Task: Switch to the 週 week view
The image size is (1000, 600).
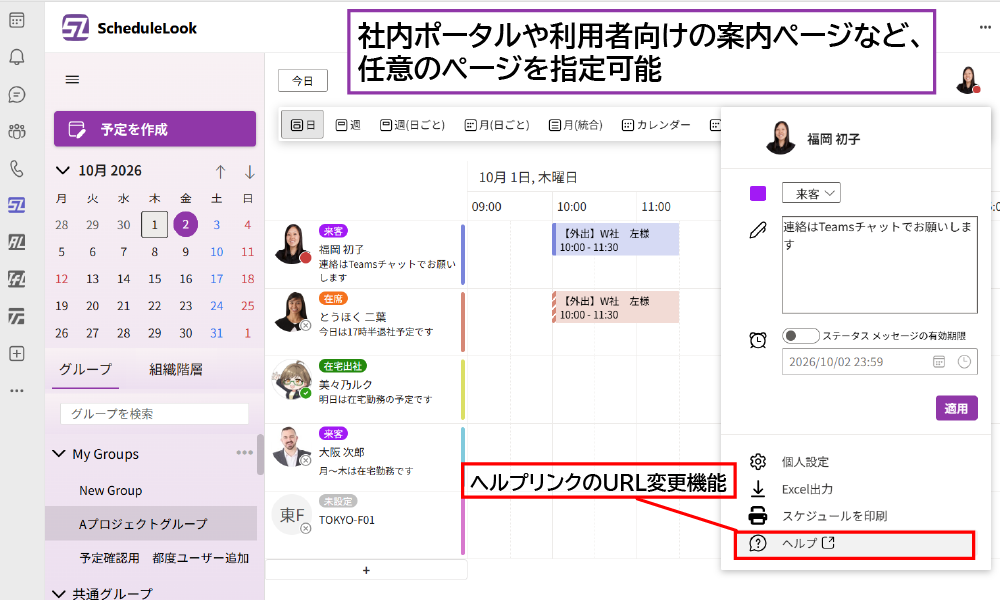Action: click(348, 125)
